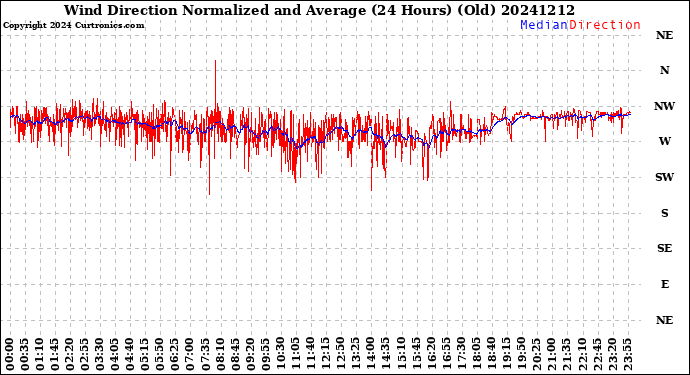Click the 18:05 time axis label
Viewport: 690px width, 375px height.
(476, 355)
